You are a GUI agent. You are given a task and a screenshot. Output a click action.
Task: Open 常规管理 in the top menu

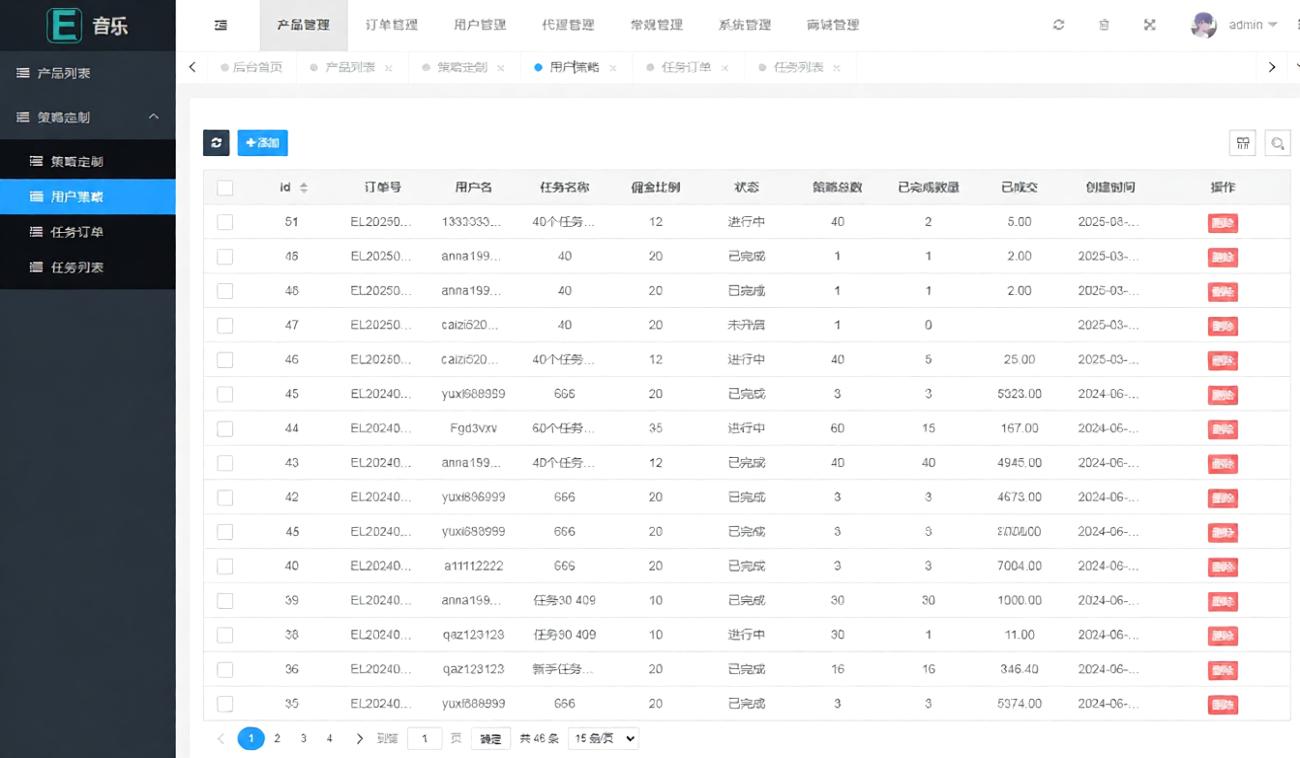(656, 25)
